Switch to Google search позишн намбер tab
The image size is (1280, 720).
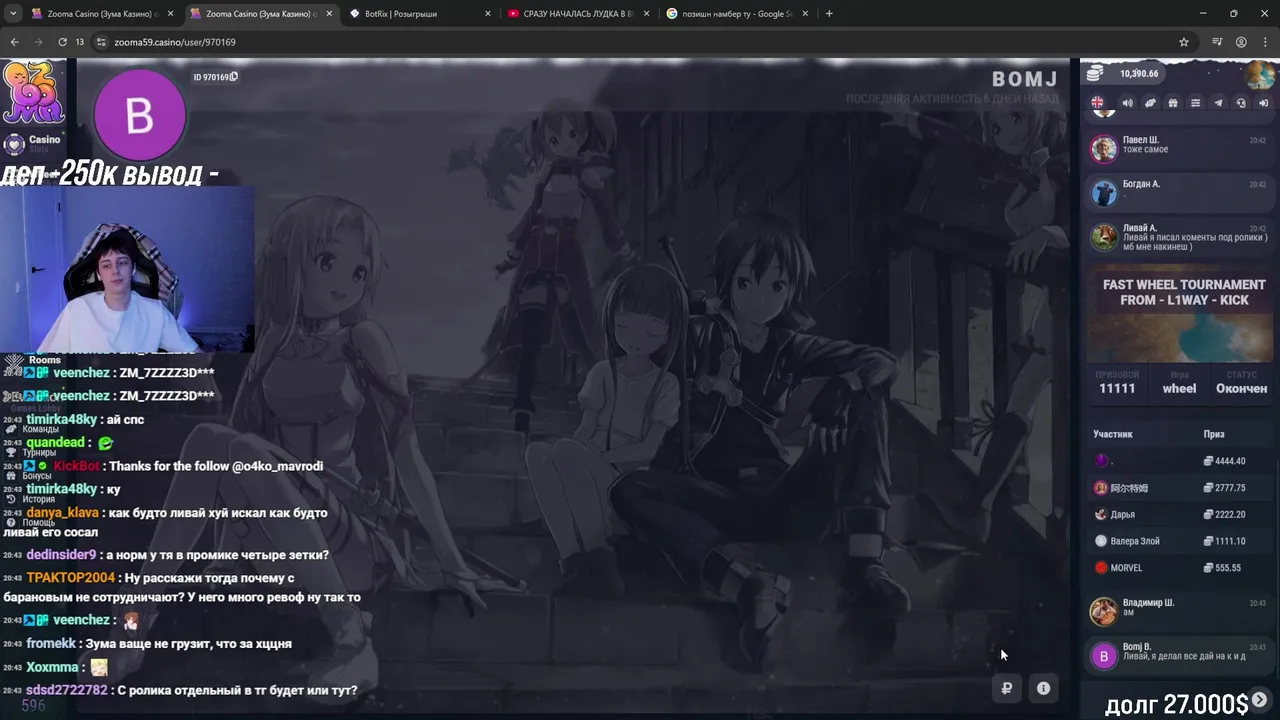pyautogui.click(x=738, y=14)
